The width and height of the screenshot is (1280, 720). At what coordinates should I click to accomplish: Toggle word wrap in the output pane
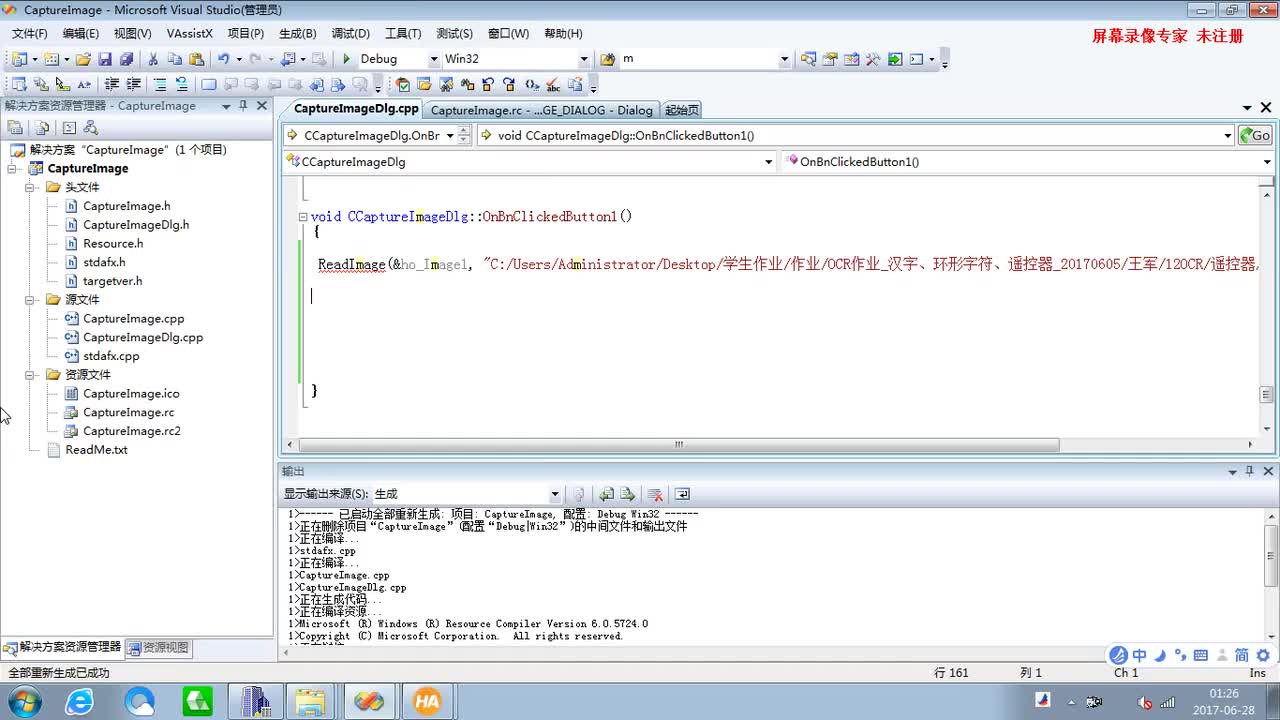(683, 494)
